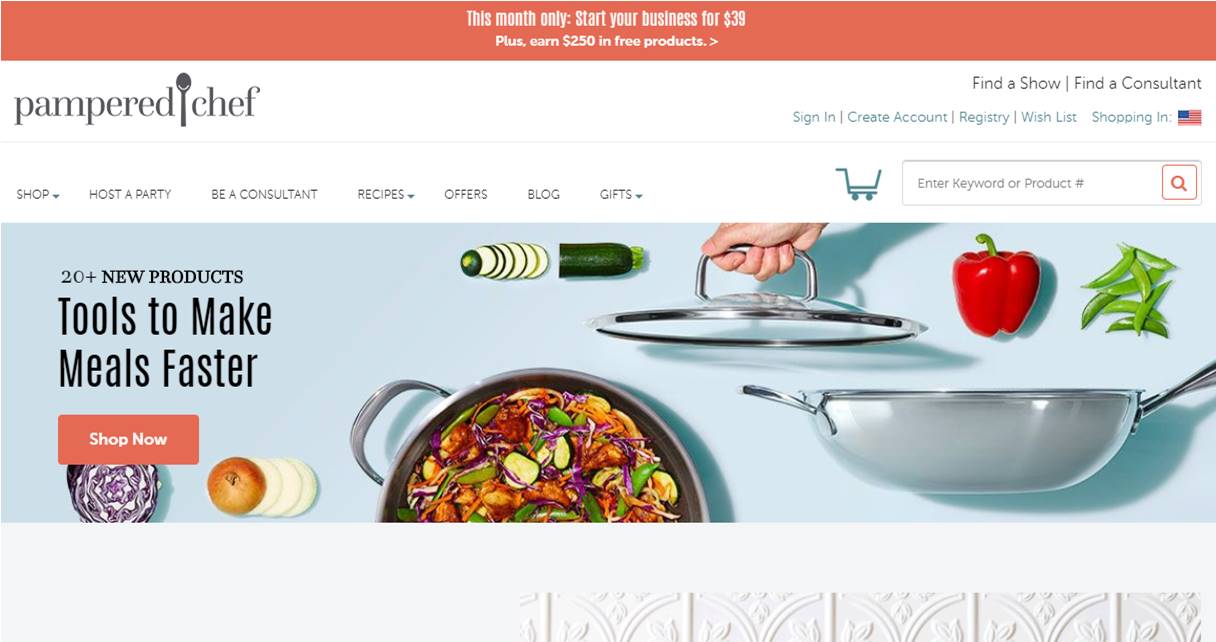The width and height of the screenshot is (1216, 642).
Task: Click the Find a Show link
Action: pos(1016,83)
